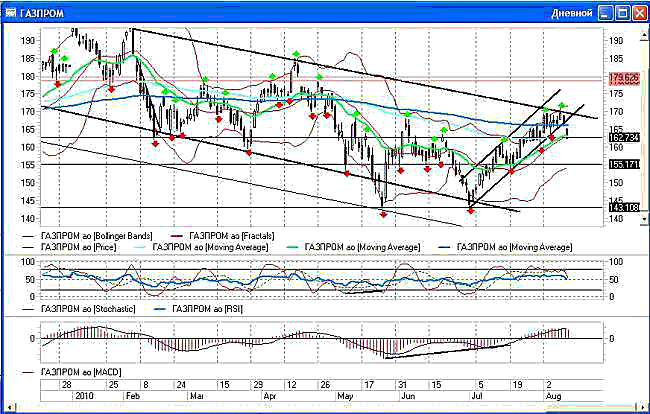Click date label 17 on time axis
Screen dimensions: 650x414
369,385
